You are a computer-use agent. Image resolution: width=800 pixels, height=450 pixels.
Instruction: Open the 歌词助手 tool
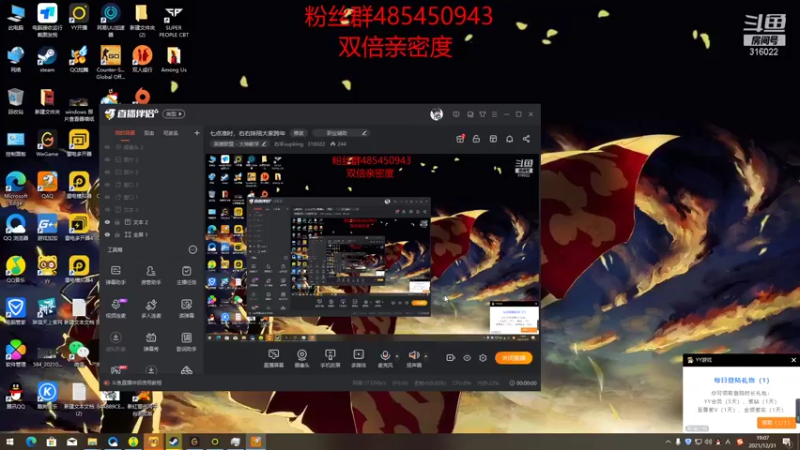pos(186,342)
